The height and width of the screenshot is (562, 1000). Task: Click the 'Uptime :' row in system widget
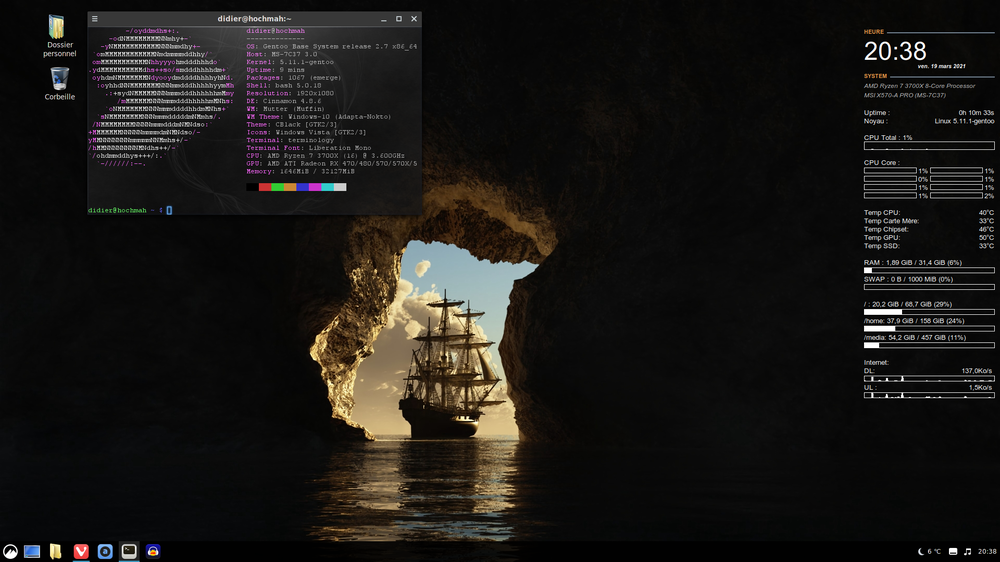coord(929,113)
